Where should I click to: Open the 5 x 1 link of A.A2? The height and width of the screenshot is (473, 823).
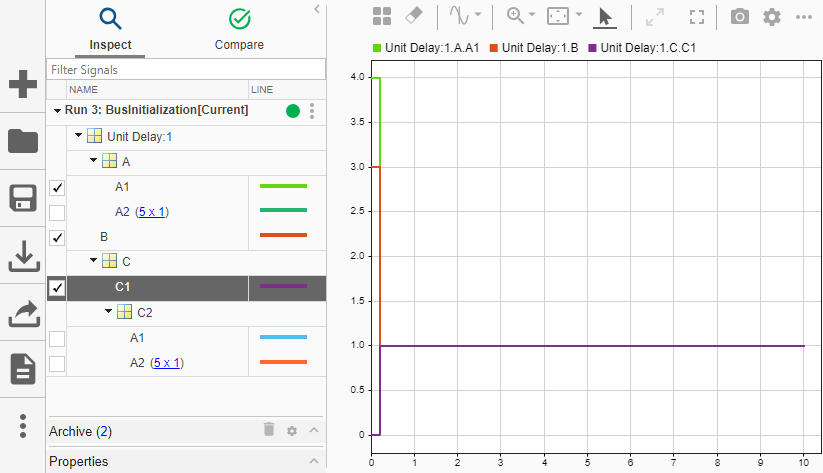[152, 212]
